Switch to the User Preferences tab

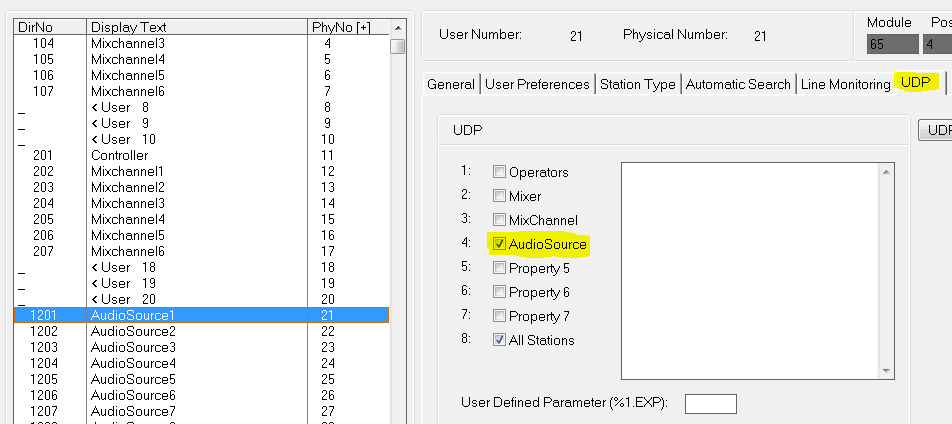(x=537, y=84)
